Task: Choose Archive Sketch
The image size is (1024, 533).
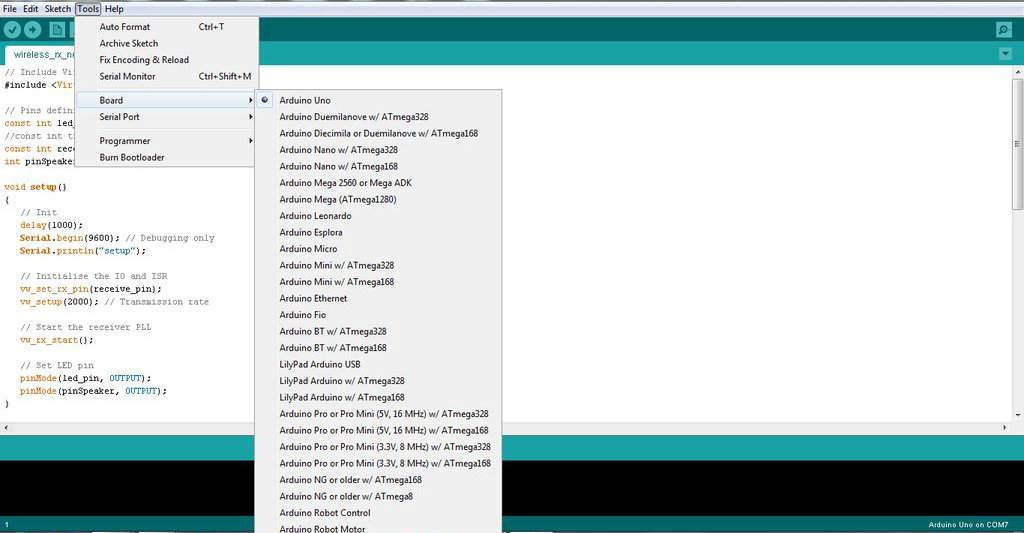Action: (167, 43)
